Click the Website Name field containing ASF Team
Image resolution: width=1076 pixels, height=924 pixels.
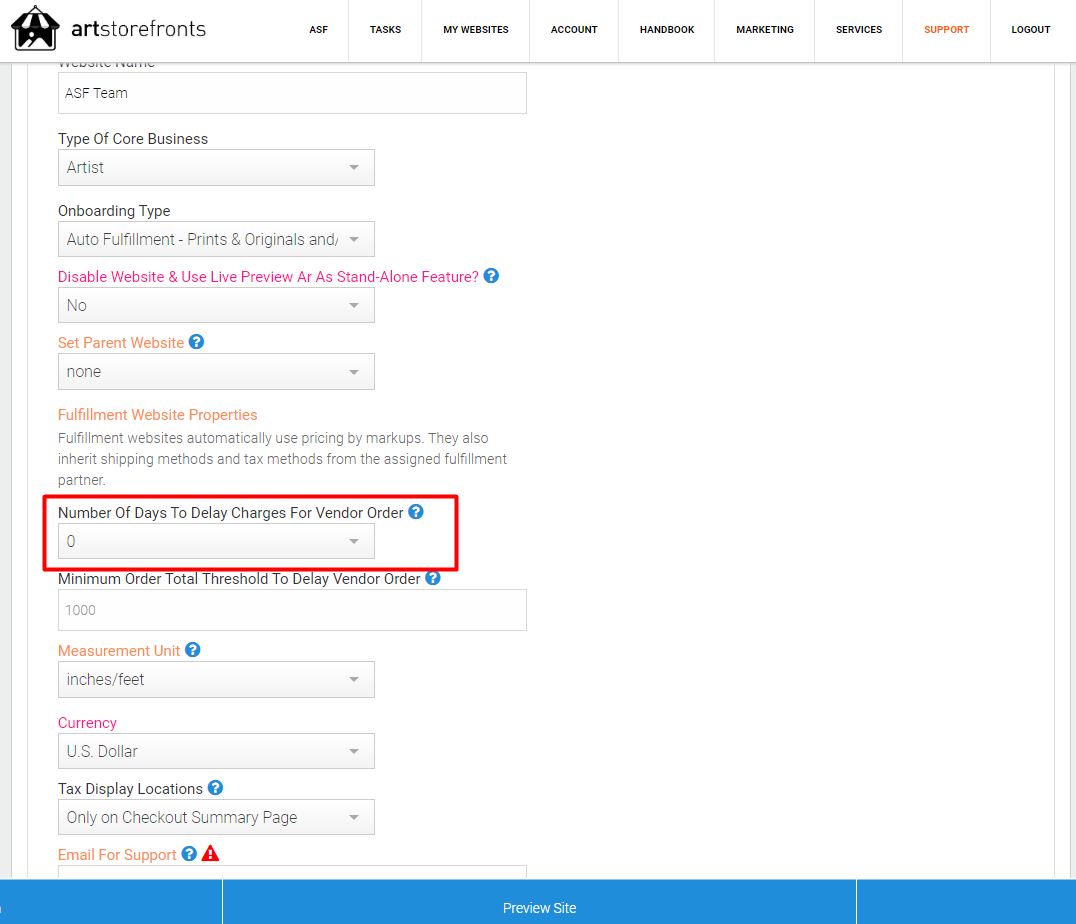pyautogui.click(x=292, y=93)
